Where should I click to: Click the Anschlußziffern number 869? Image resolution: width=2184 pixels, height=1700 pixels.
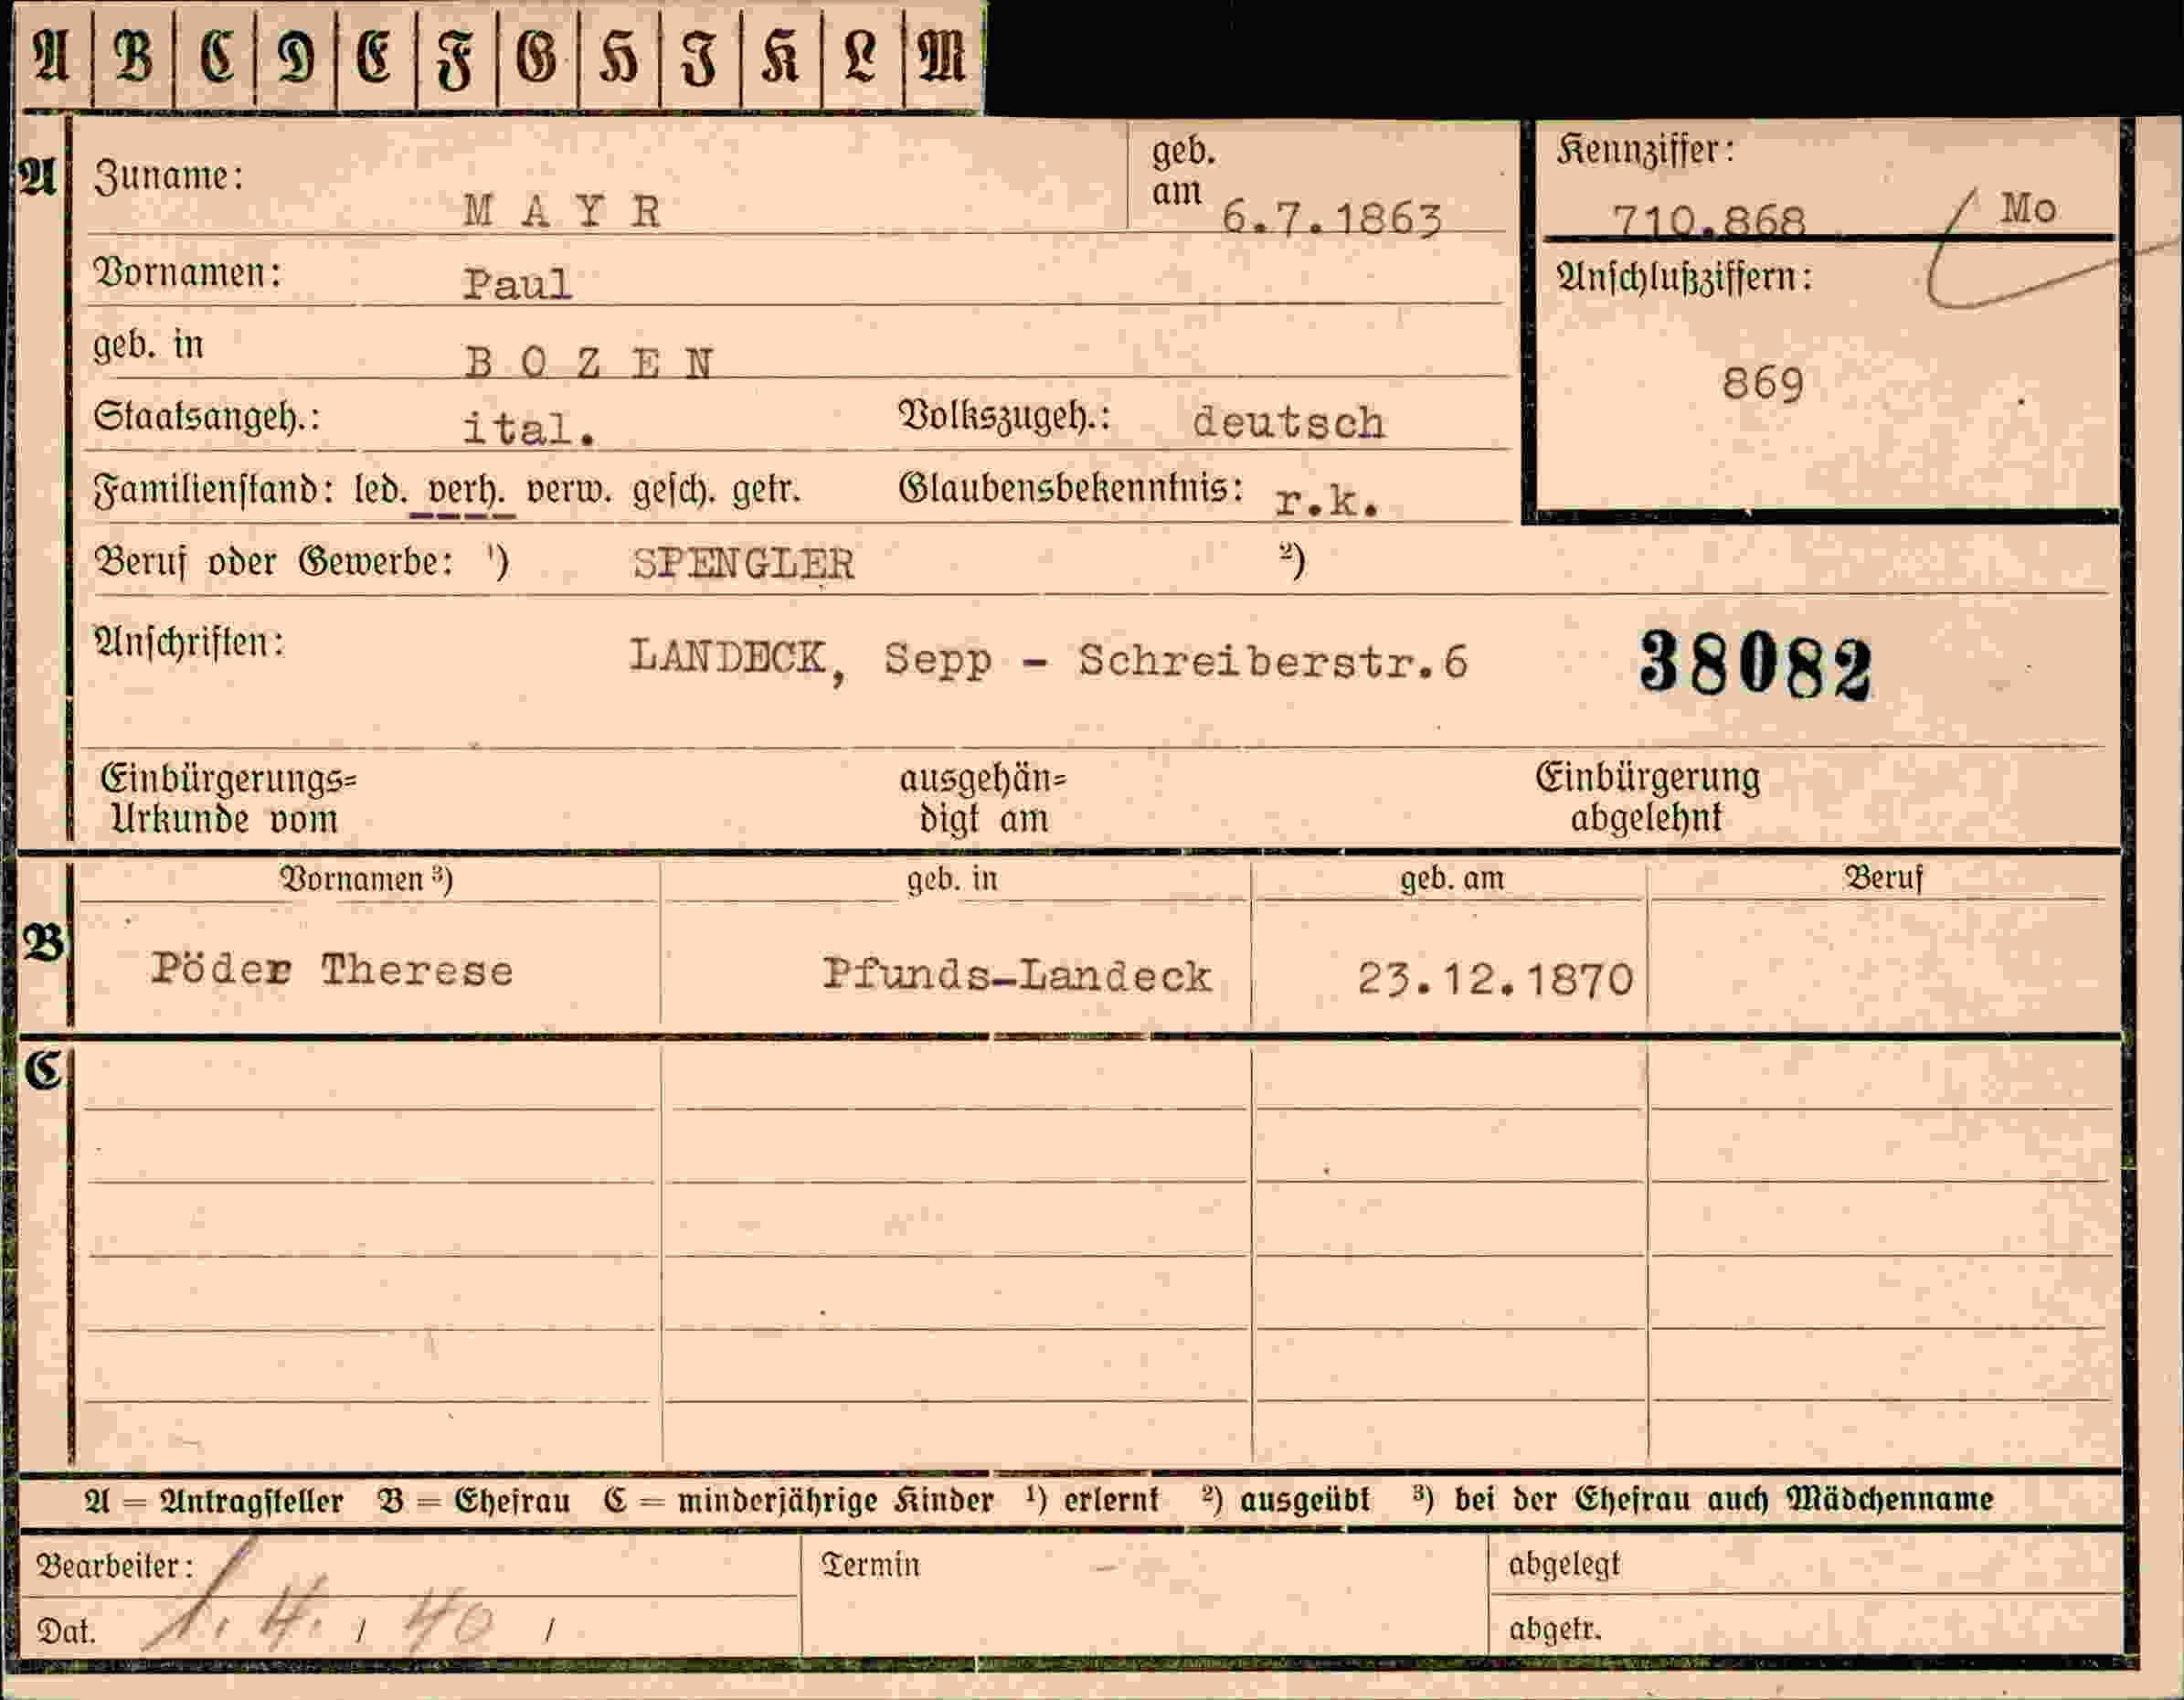click(1763, 384)
